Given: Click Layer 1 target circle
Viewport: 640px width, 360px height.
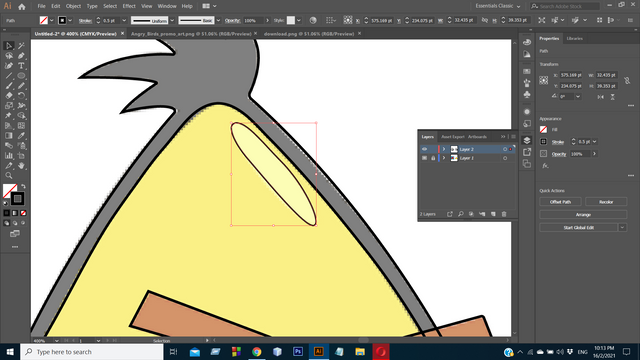Looking at the screenshot, I should pyautogui.click(x=505, y=158).
